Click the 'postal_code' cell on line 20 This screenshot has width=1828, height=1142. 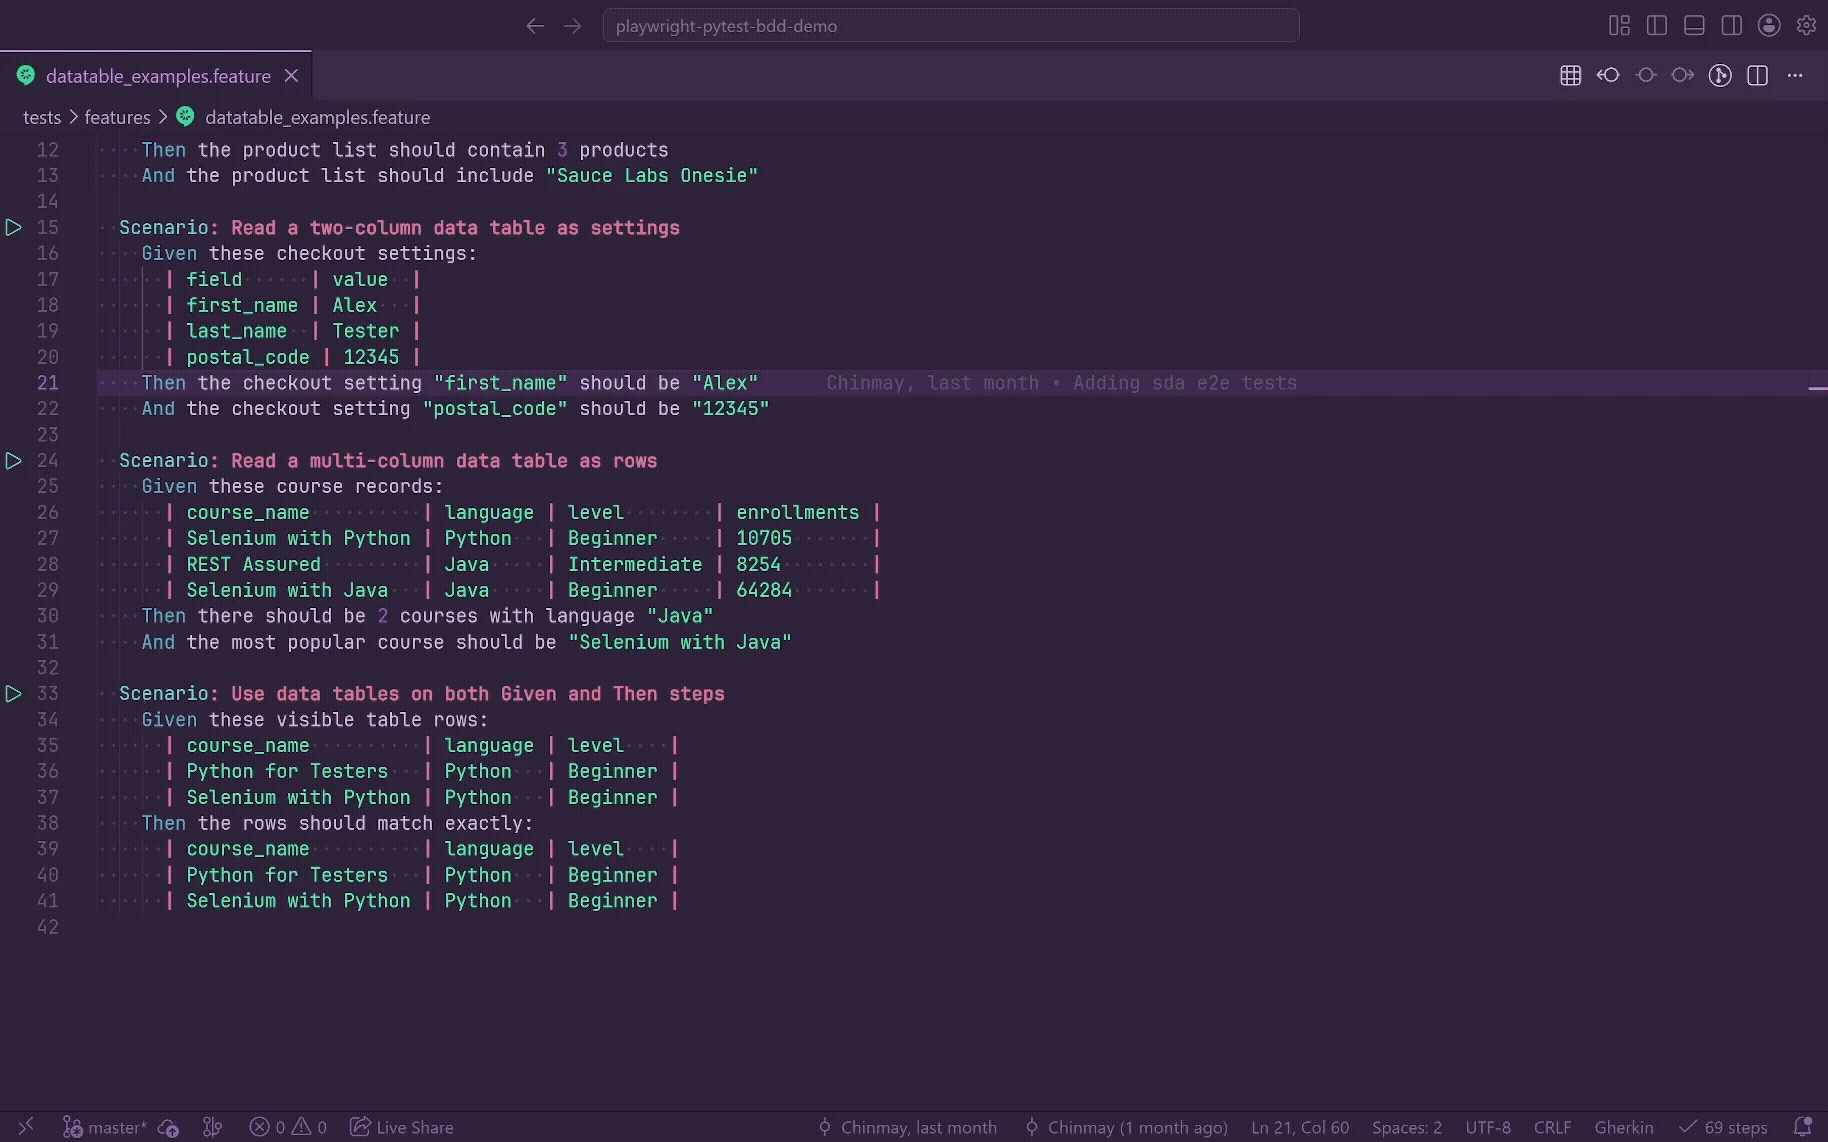pyautogui.click(x=248, y=357)
